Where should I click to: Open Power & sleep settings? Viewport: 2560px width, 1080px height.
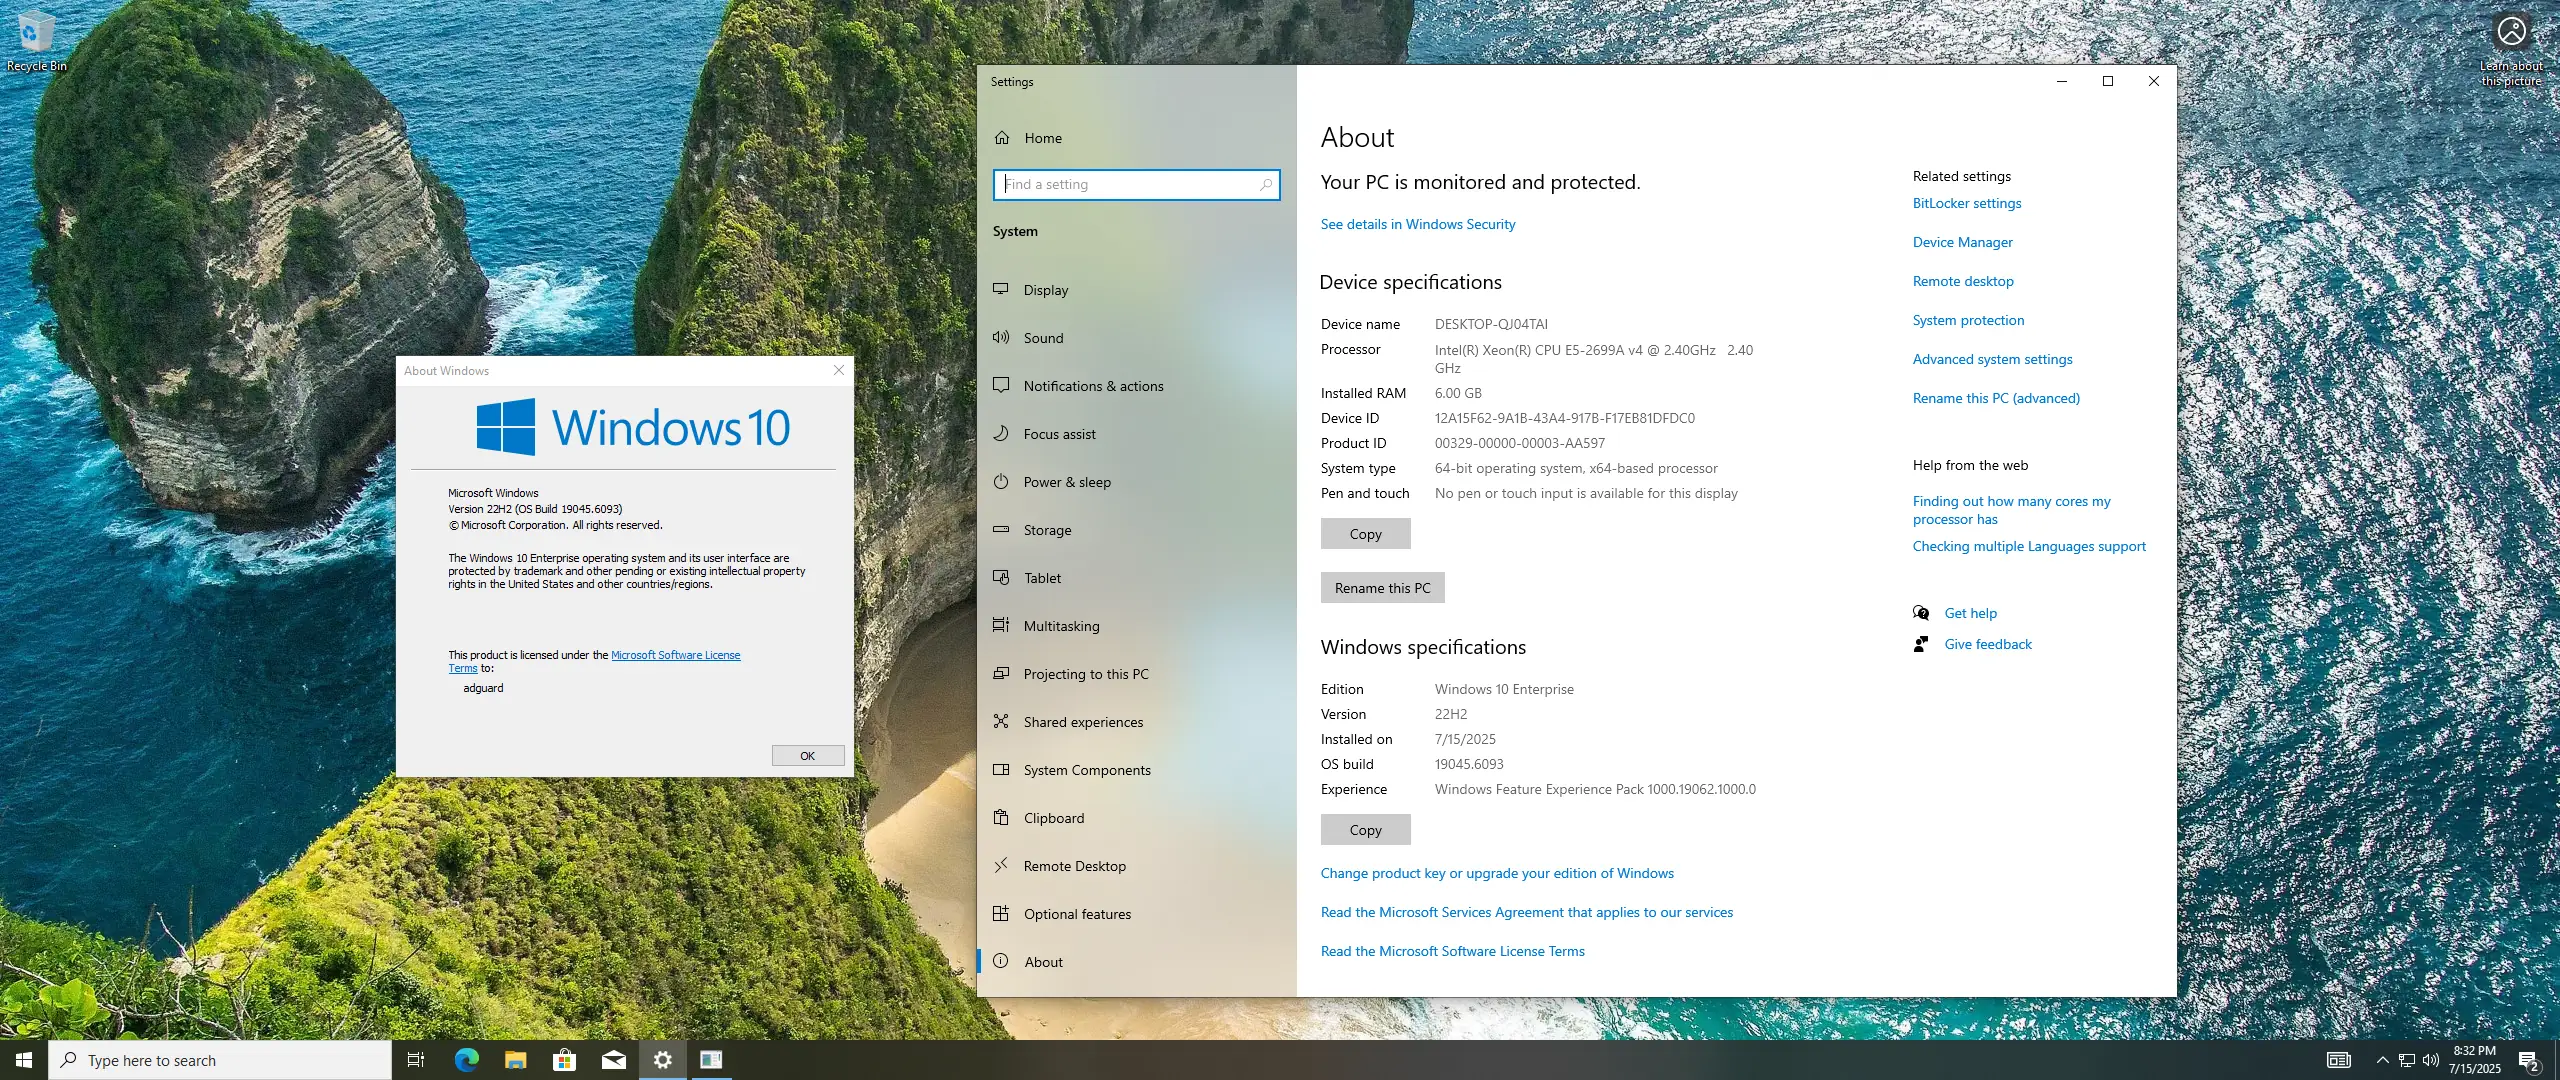click(1066, 482)
